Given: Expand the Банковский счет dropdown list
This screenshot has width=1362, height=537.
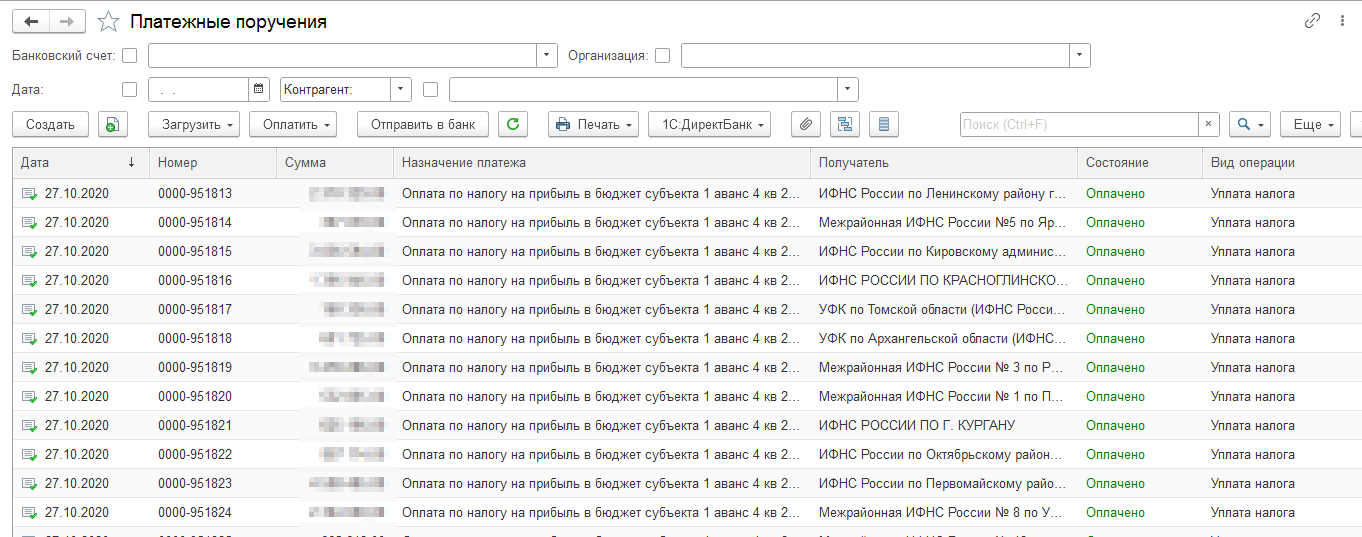Looking at the screenshot, I should 547,56.
